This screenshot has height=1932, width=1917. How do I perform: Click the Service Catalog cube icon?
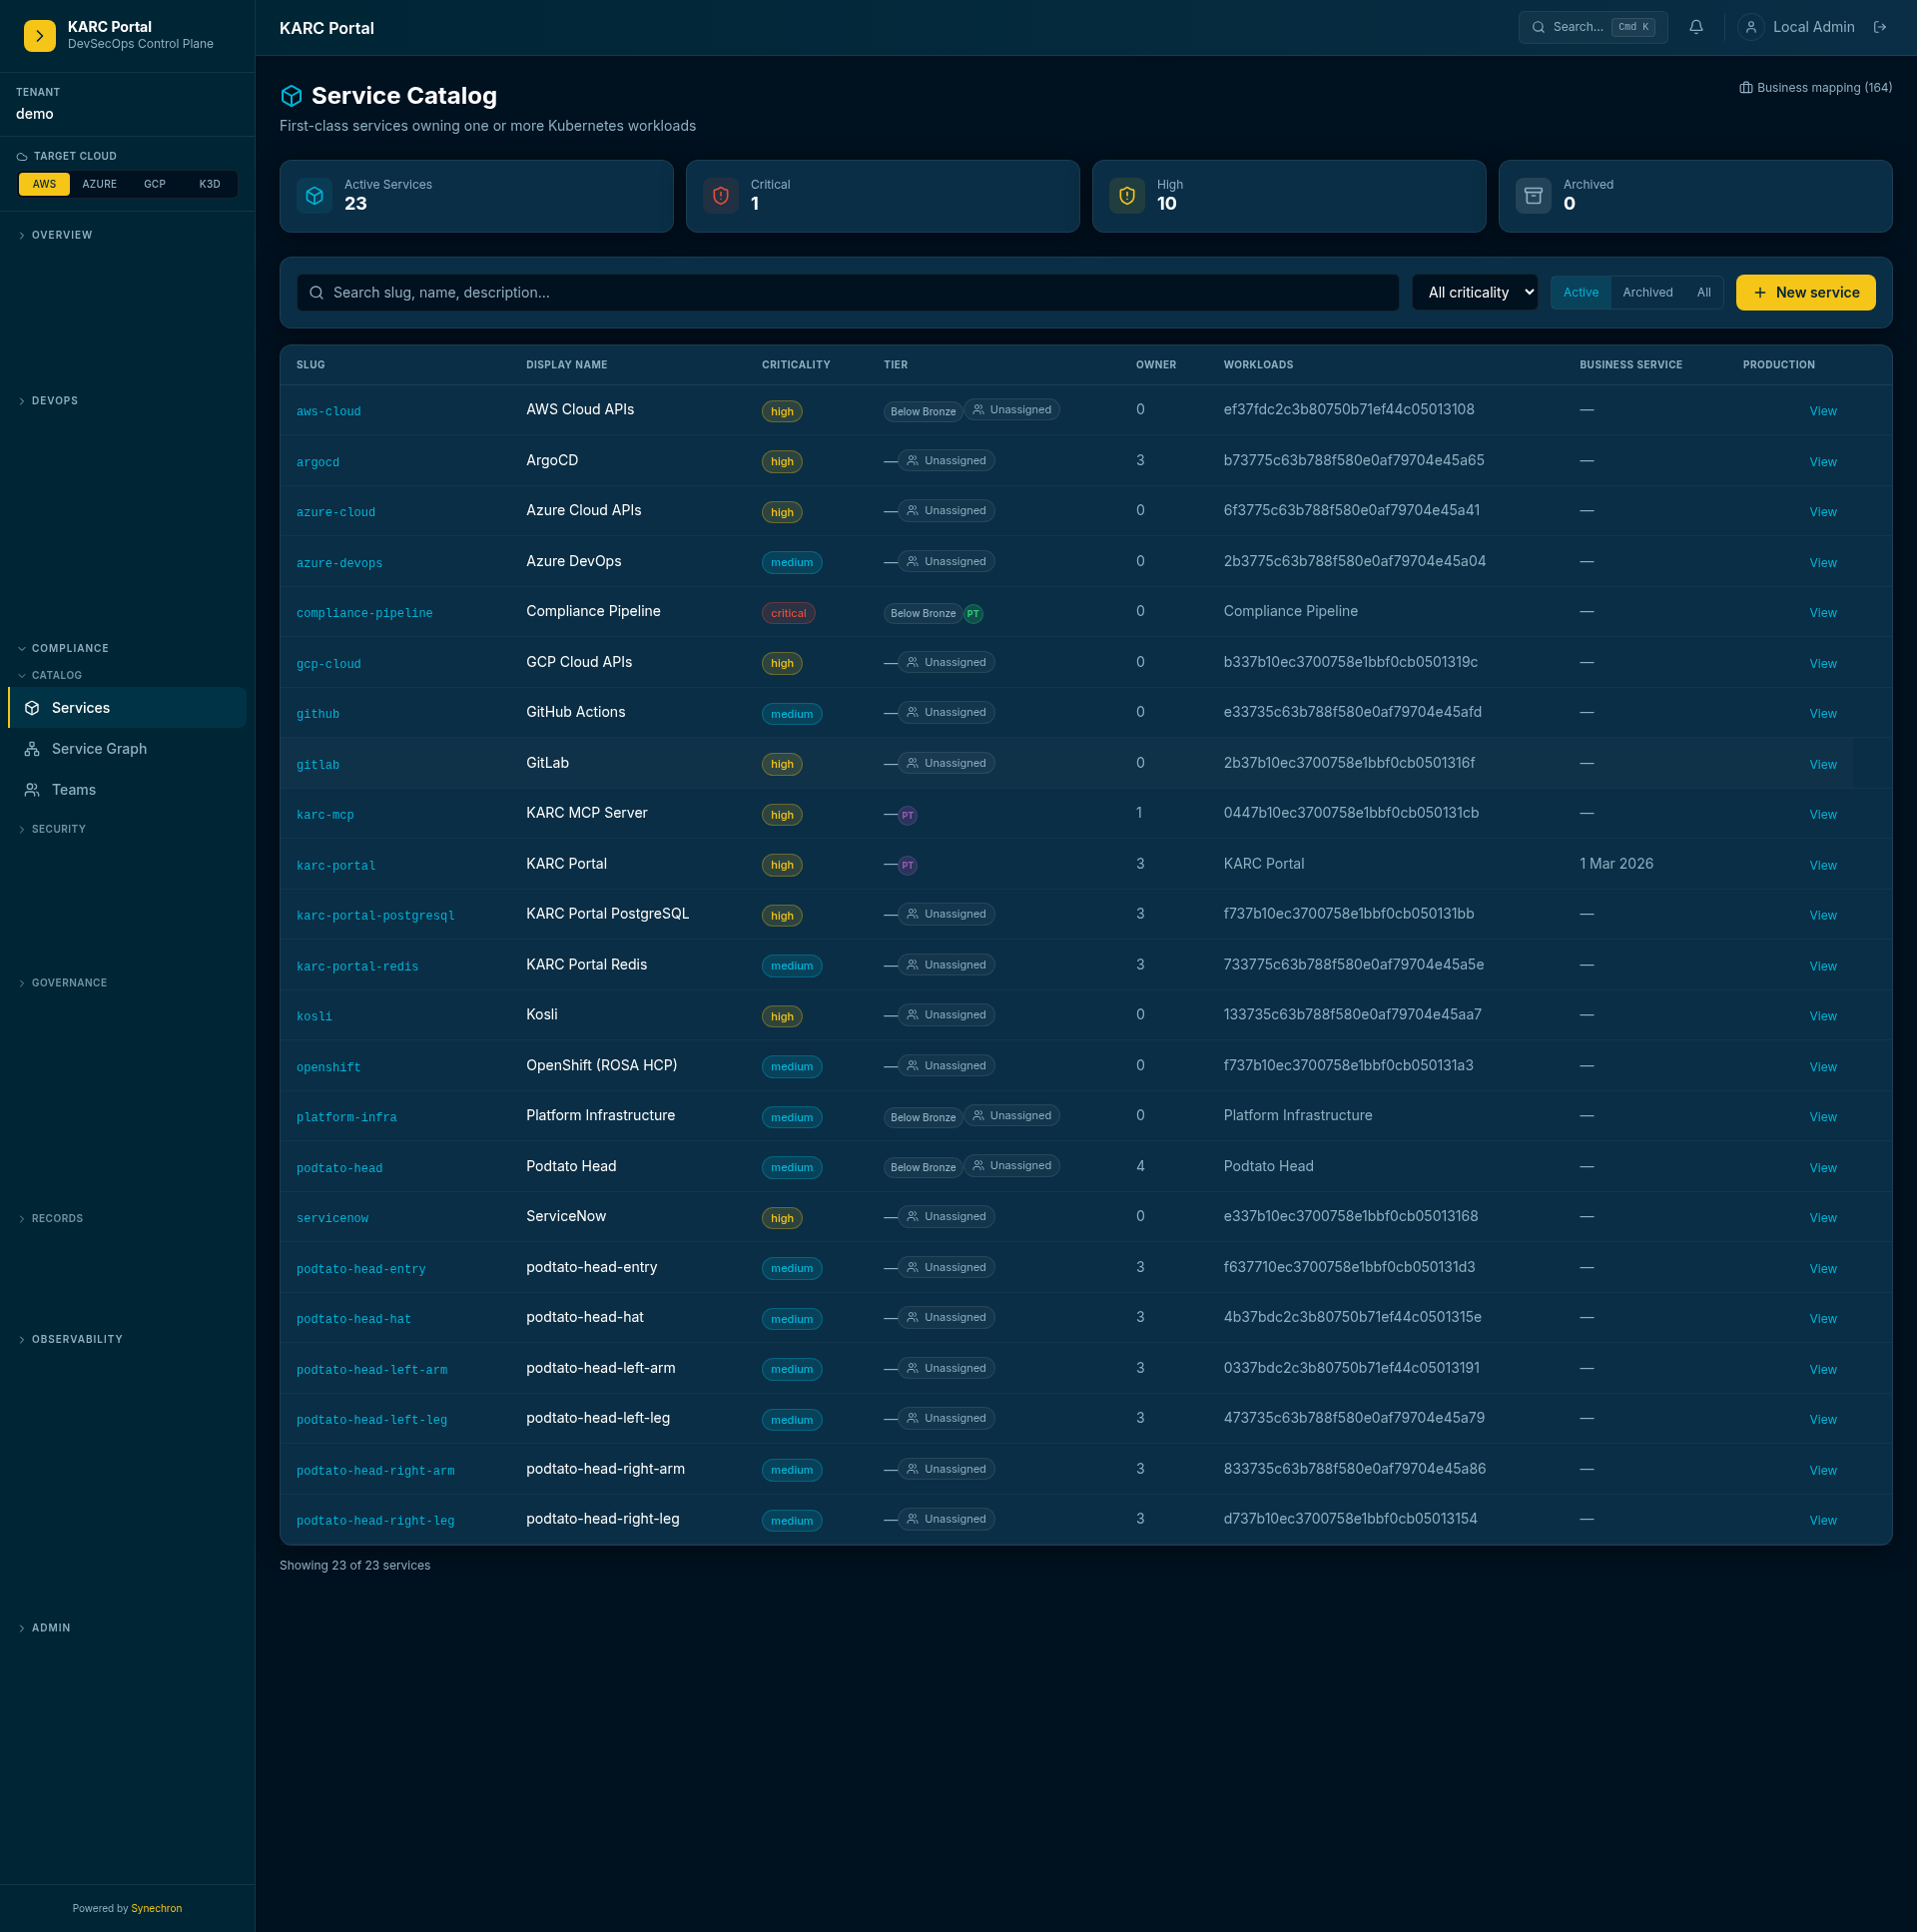[291, 96]
